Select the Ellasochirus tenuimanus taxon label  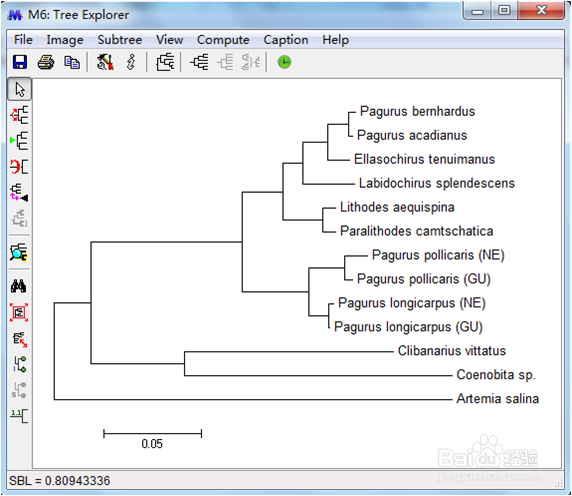pos(424,159)
